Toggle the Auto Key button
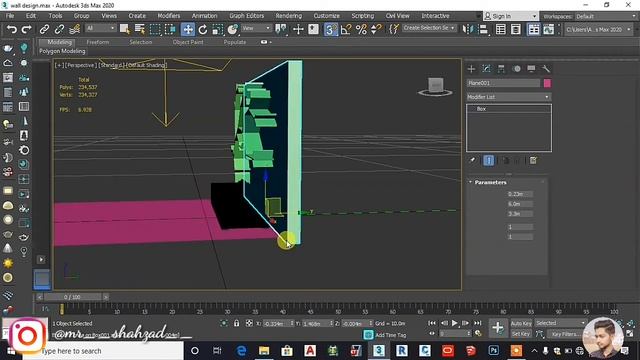The width and height of the screenshot is (640, 360). tap(521, 323)
